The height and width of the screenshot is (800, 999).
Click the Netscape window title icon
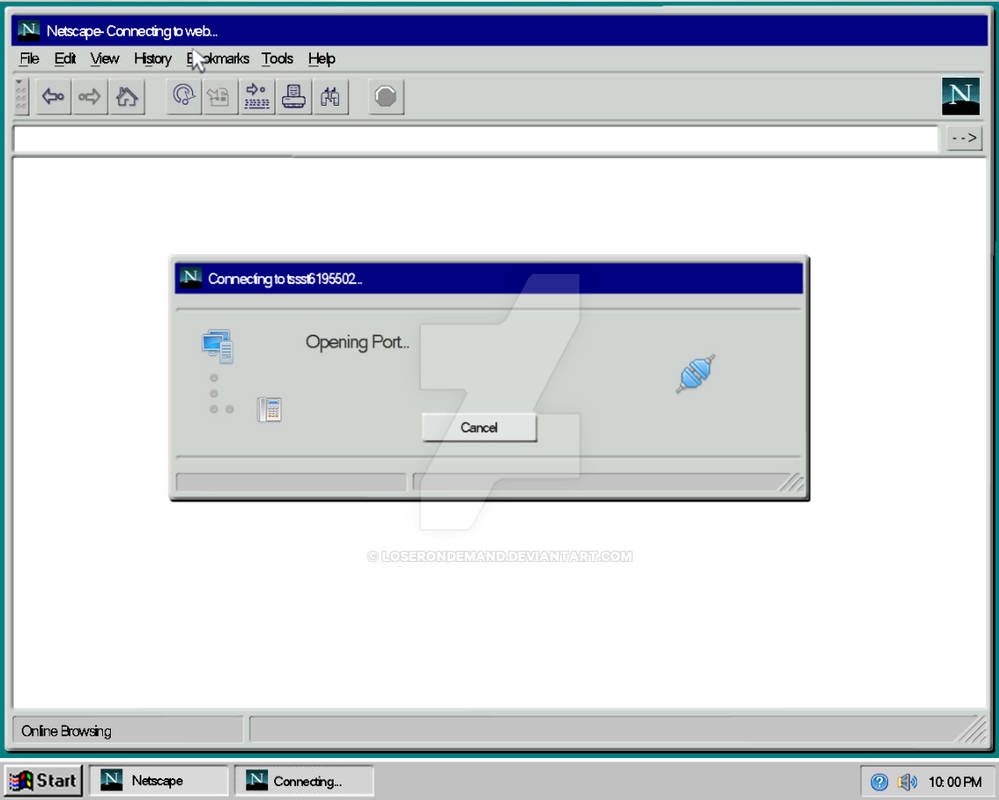29,31
